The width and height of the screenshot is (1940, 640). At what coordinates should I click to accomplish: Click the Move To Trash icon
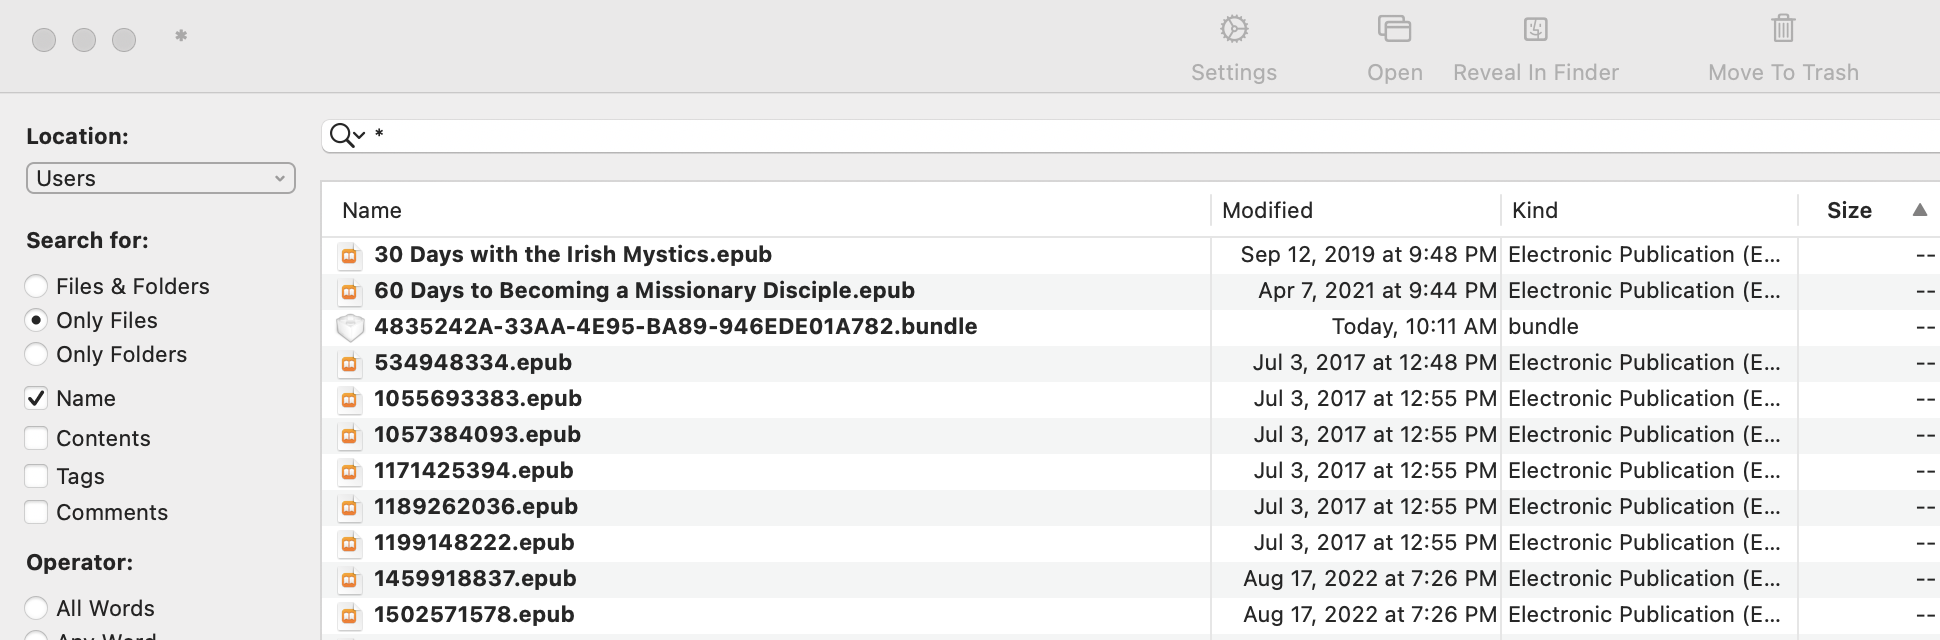tap(1783, 29)
